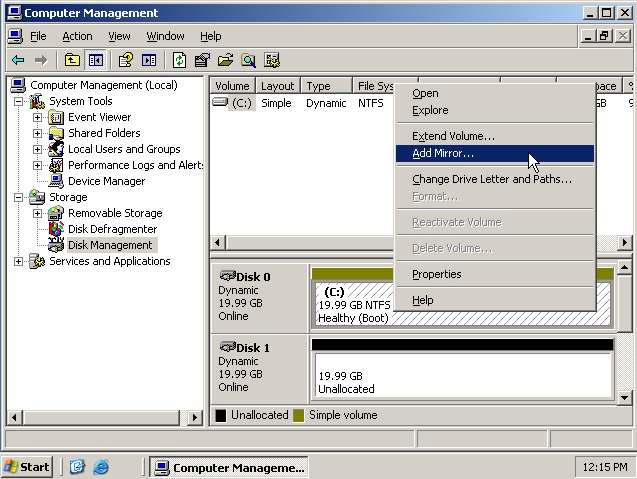Collapse the System Tools tree node
Image resolution: width=637 pixels, height=479 pixels.
tap(18, 101)
